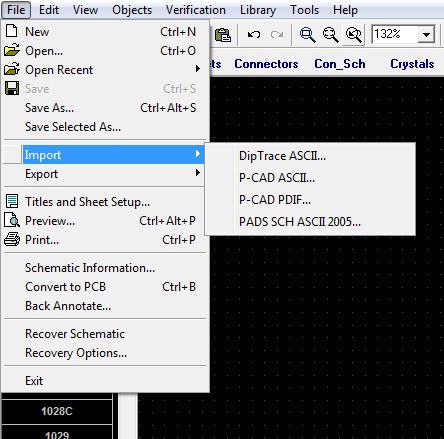The width and height of the screenshot is (444, 439).
Task: Choose Print... from the menu
Action: tap(105, 240)
